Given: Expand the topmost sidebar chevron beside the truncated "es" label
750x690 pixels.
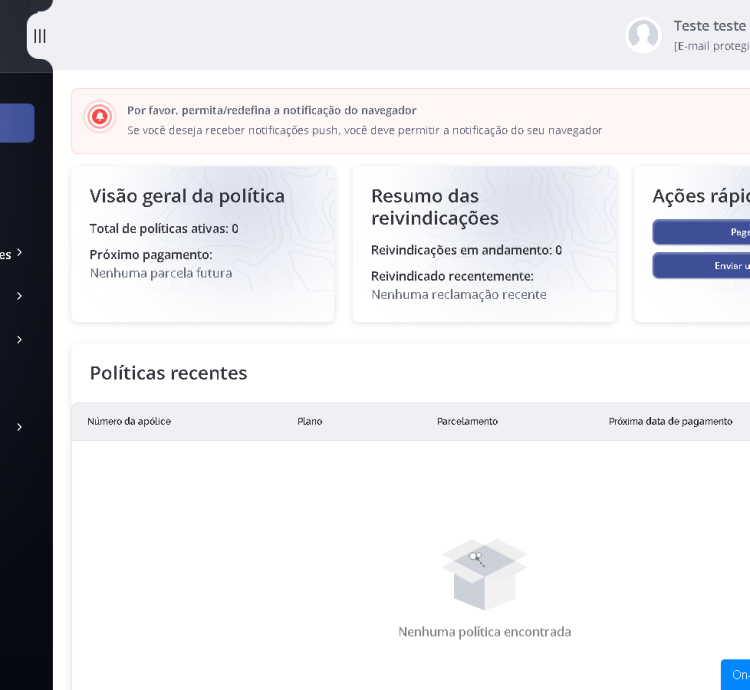Looking at the screenshot, I should 19,253.
